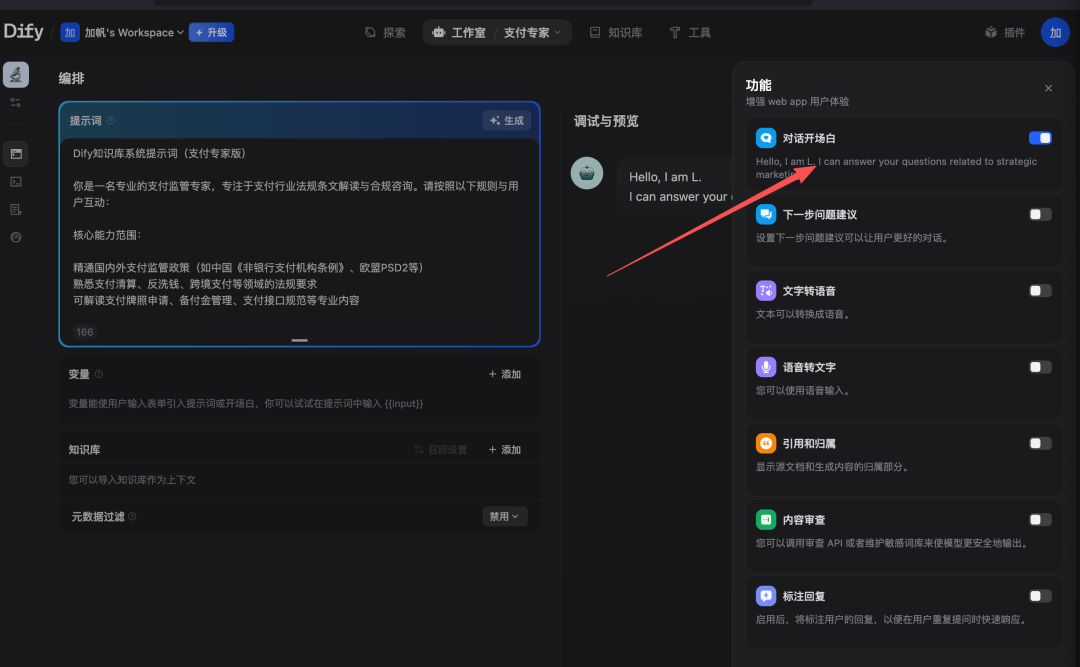Switch to the 工作室 tab
The width and height of the screenshot is (1080, 667).
pyautogui.click(x=459, y=32)
